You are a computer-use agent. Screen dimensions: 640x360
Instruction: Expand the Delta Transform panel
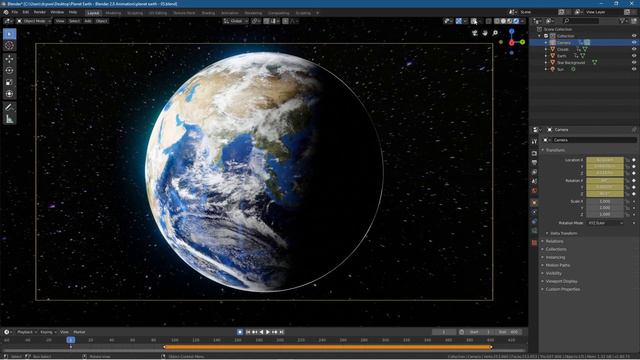pyautogui.click(x=563, y=233)
